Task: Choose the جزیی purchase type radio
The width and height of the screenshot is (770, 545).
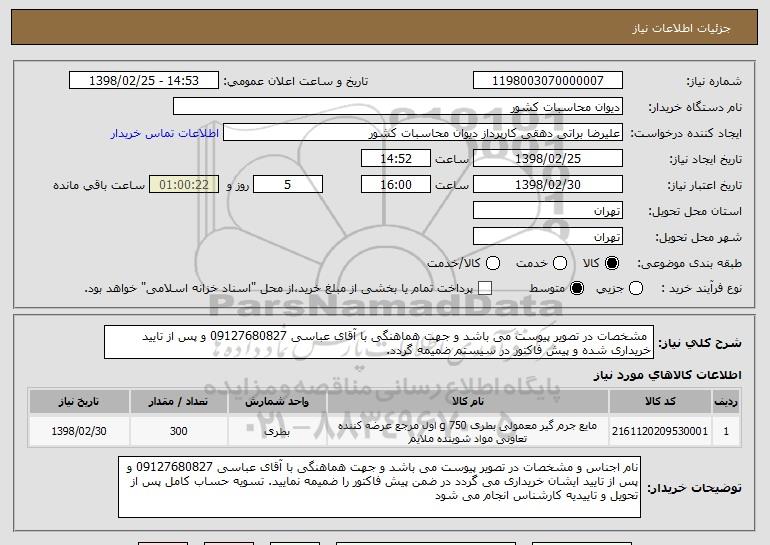Action: pos(635,288)
